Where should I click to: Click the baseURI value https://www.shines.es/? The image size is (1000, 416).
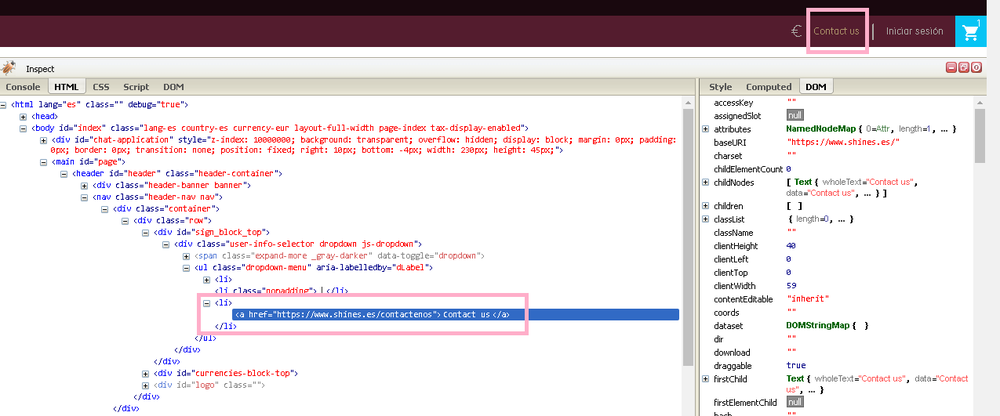[x=843, y=142]
